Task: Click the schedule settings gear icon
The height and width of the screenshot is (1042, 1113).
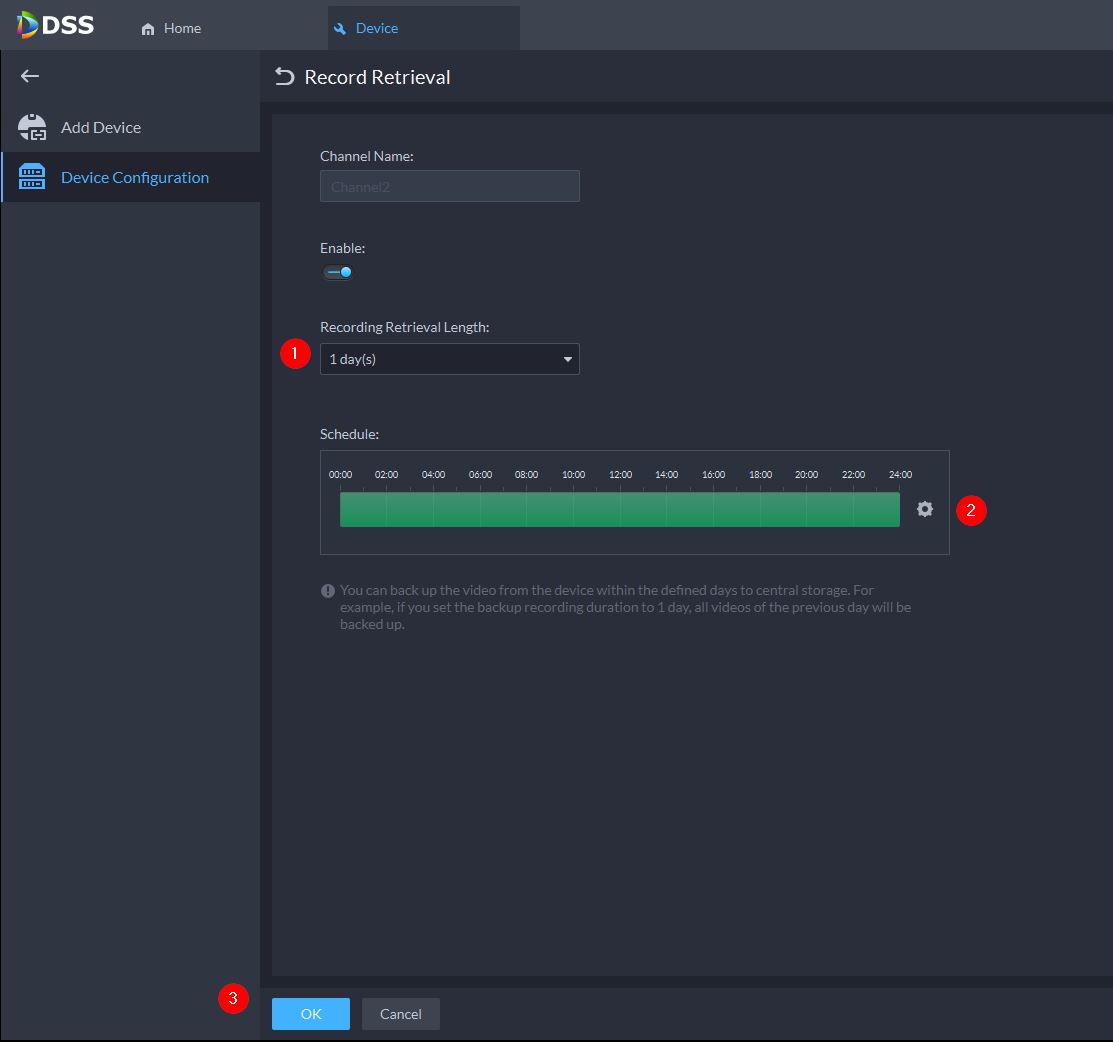Action: point(924,509)
